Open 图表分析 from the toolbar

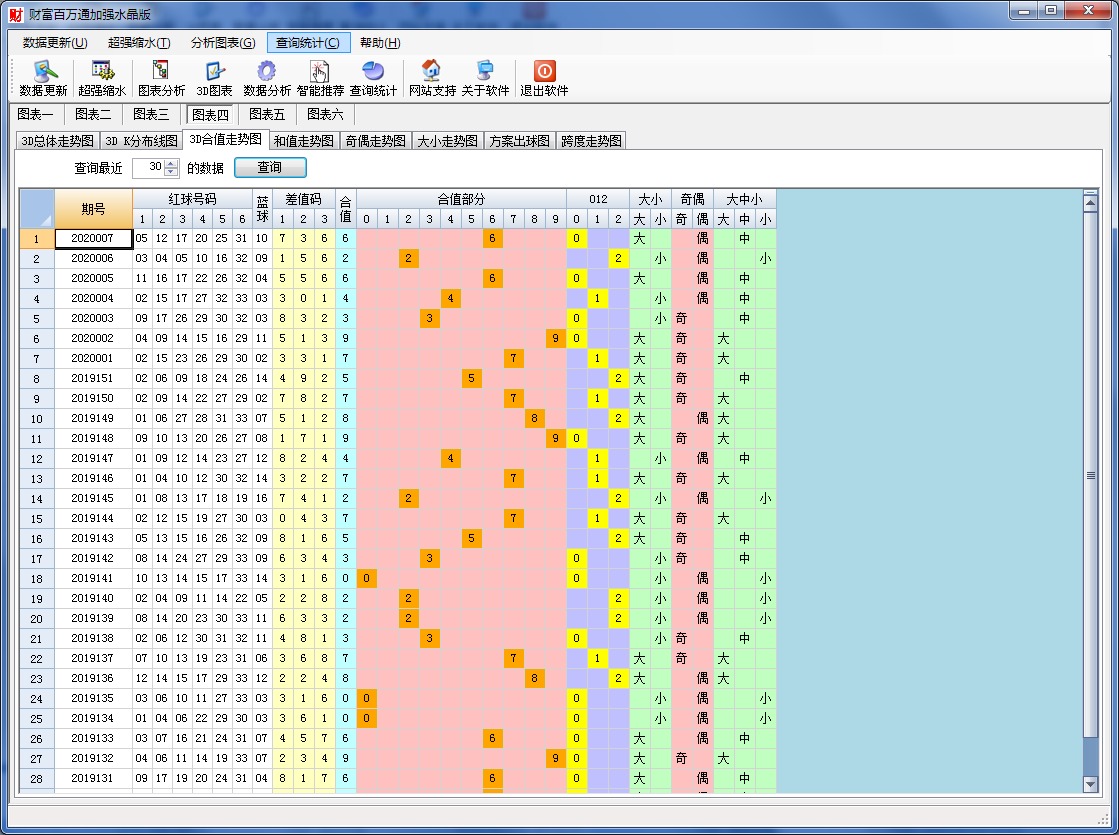[x=161, y=72]
